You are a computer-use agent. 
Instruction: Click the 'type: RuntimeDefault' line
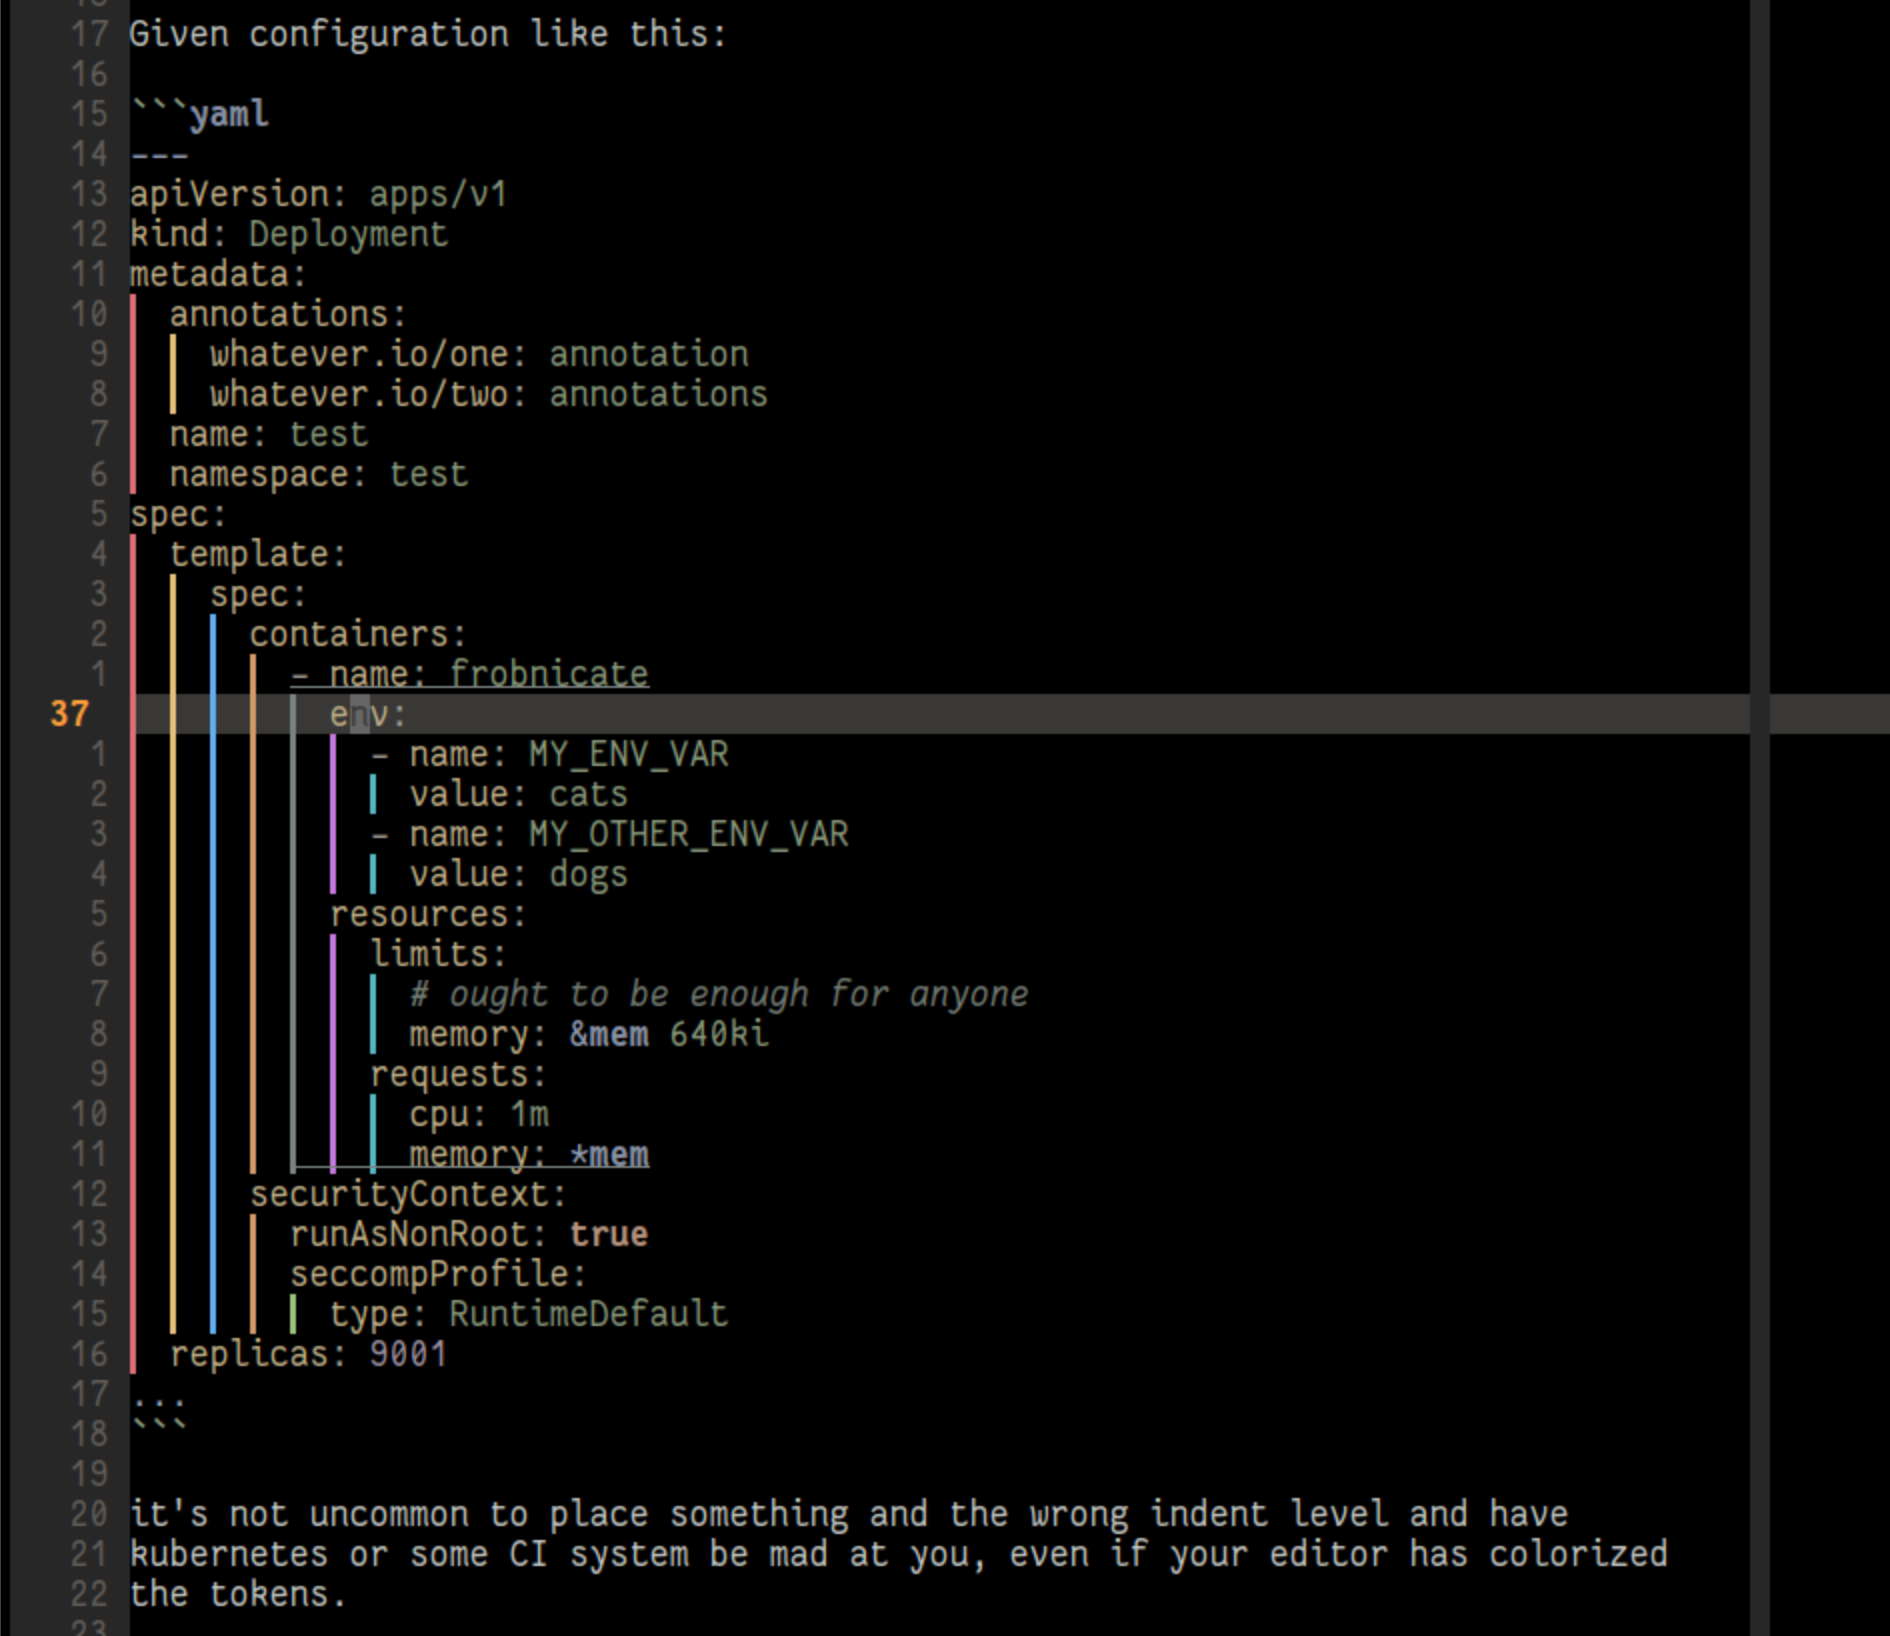click(x=528, y=1314)
